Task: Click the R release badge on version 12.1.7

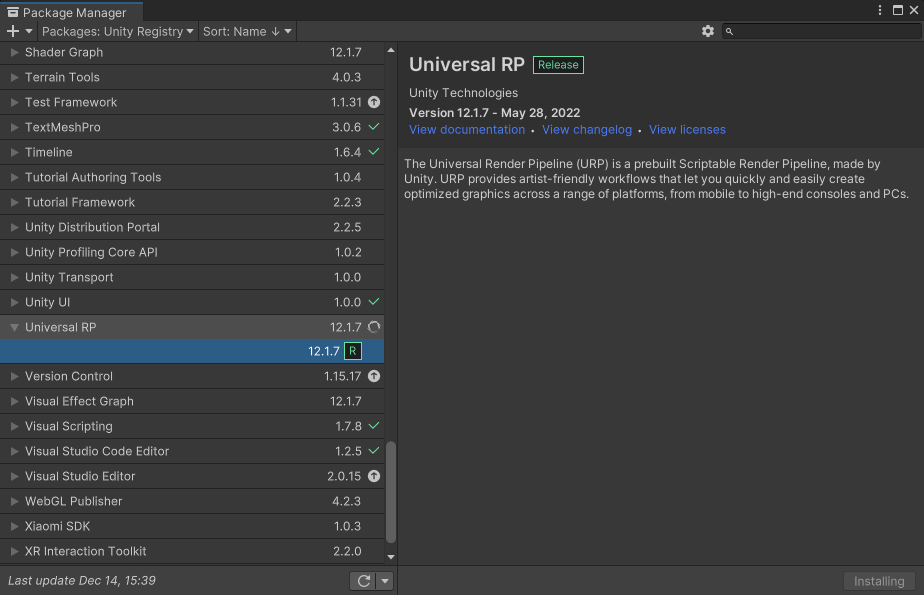Action: (x=352, y=351)
